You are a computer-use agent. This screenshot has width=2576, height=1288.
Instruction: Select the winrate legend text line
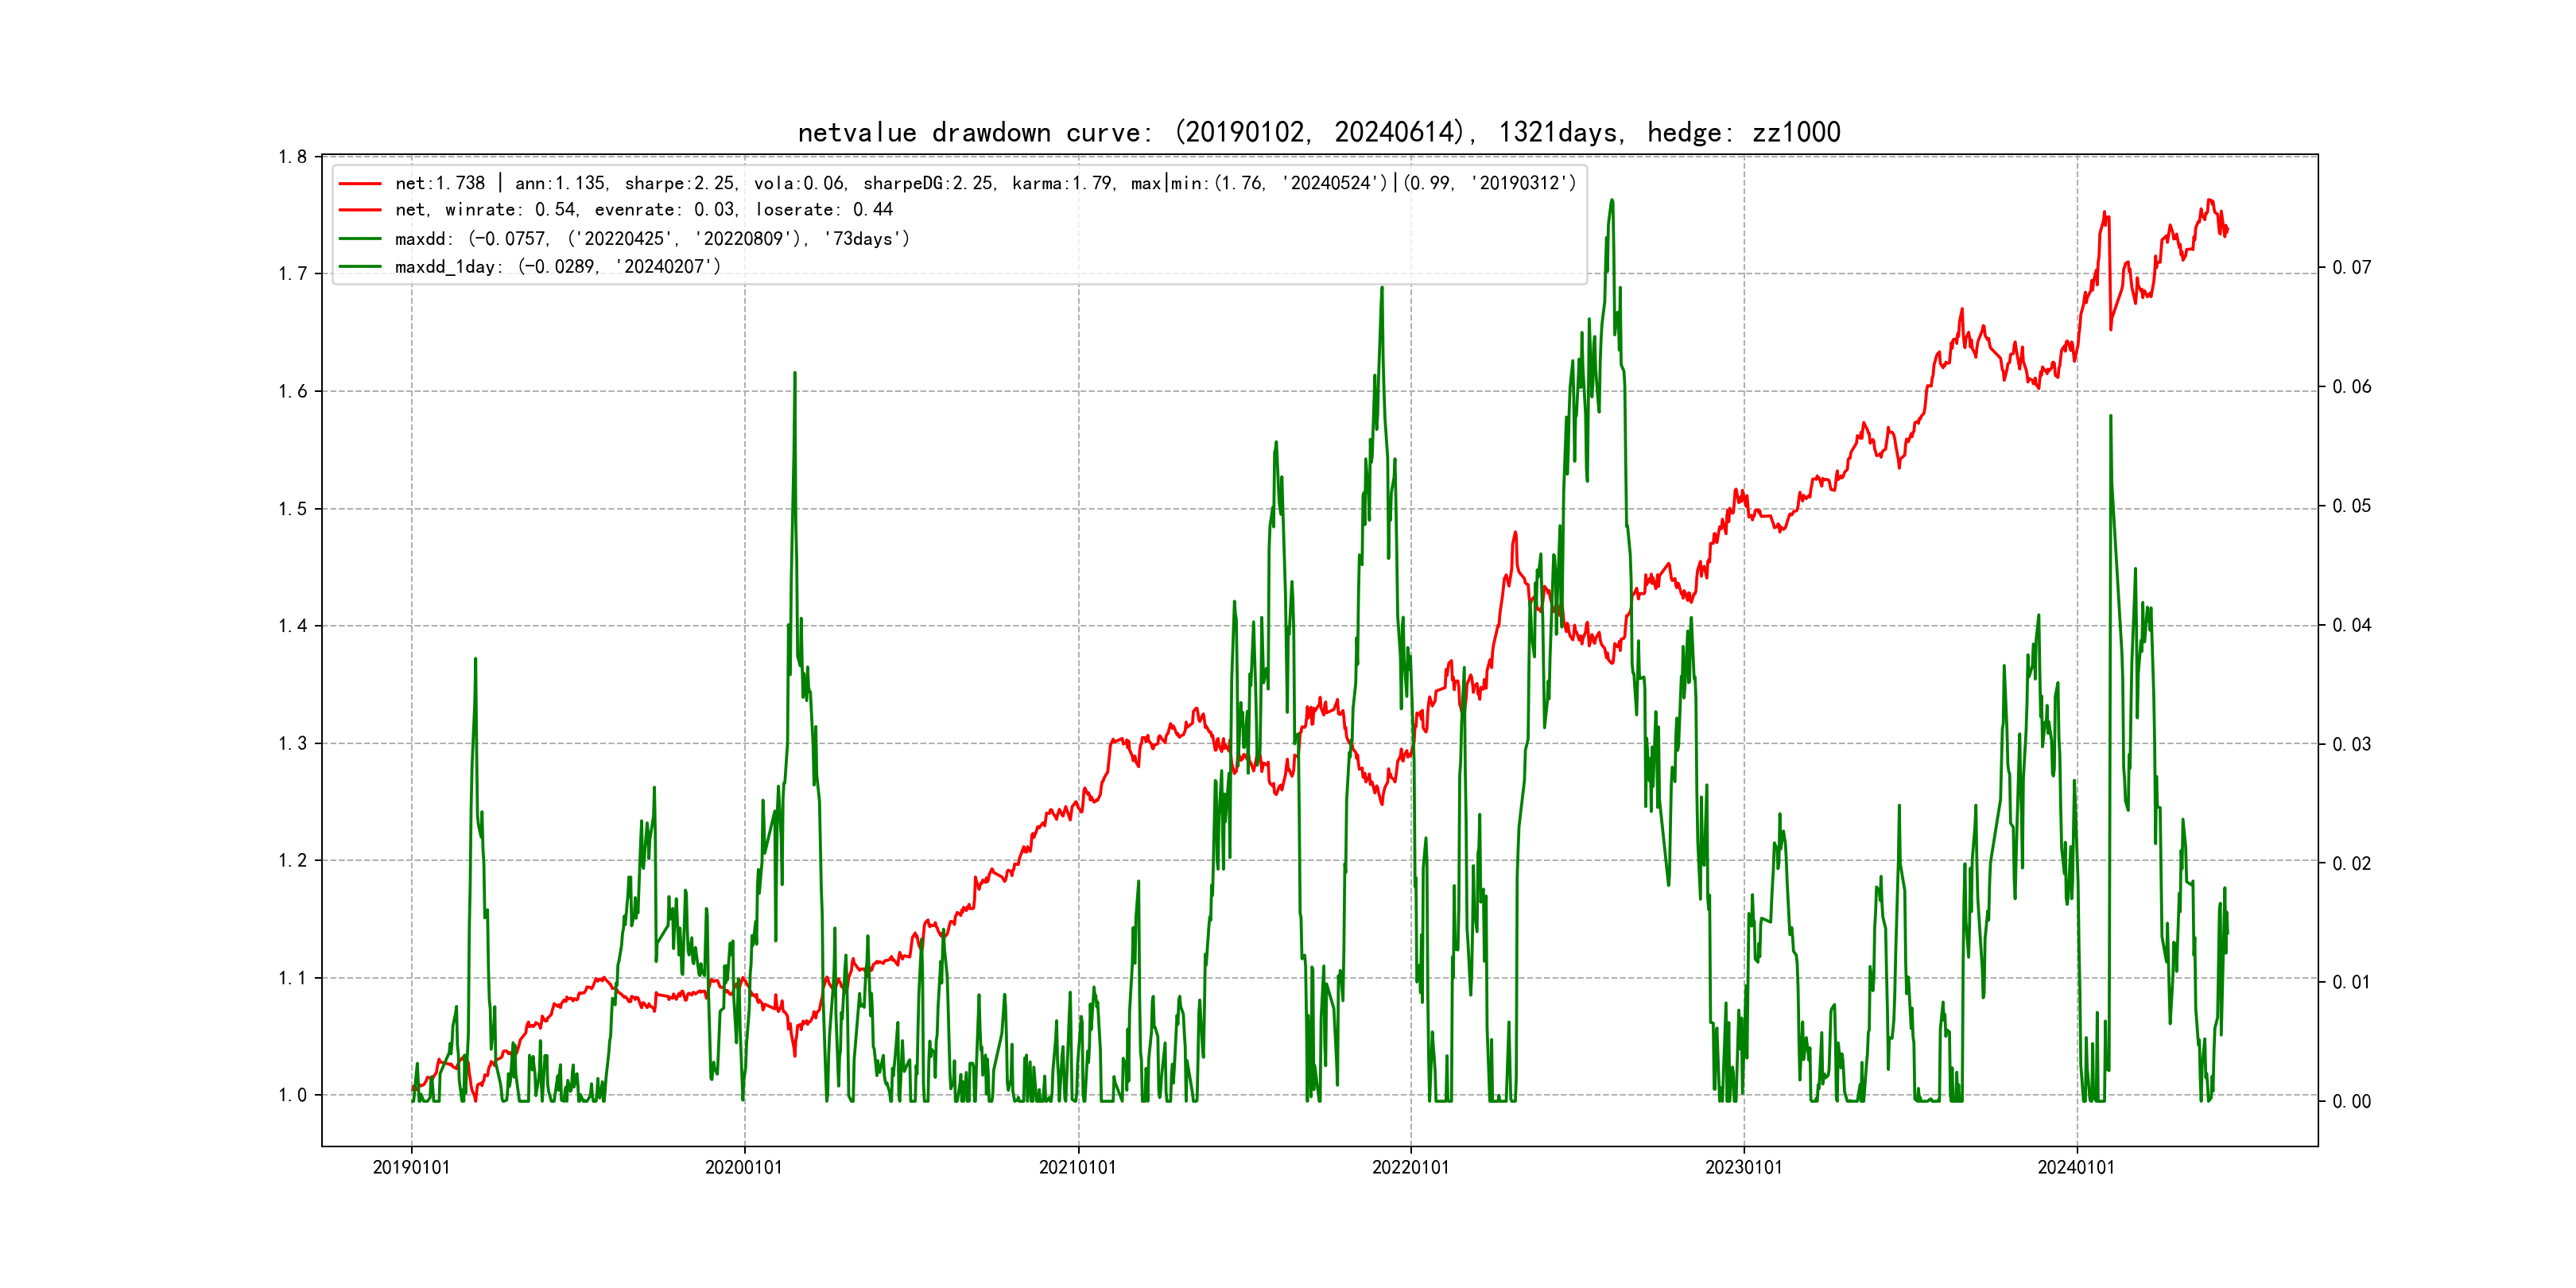tap(643, 210)
